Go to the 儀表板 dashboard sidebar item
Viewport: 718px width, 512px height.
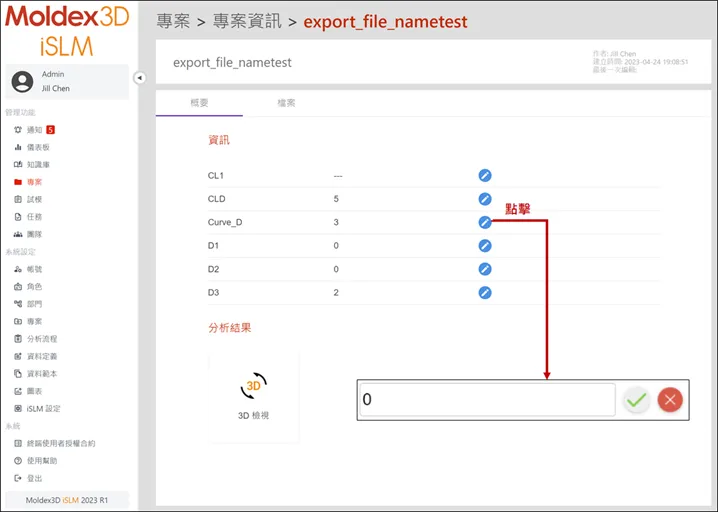pyautogui.click(x=32, y=147)
